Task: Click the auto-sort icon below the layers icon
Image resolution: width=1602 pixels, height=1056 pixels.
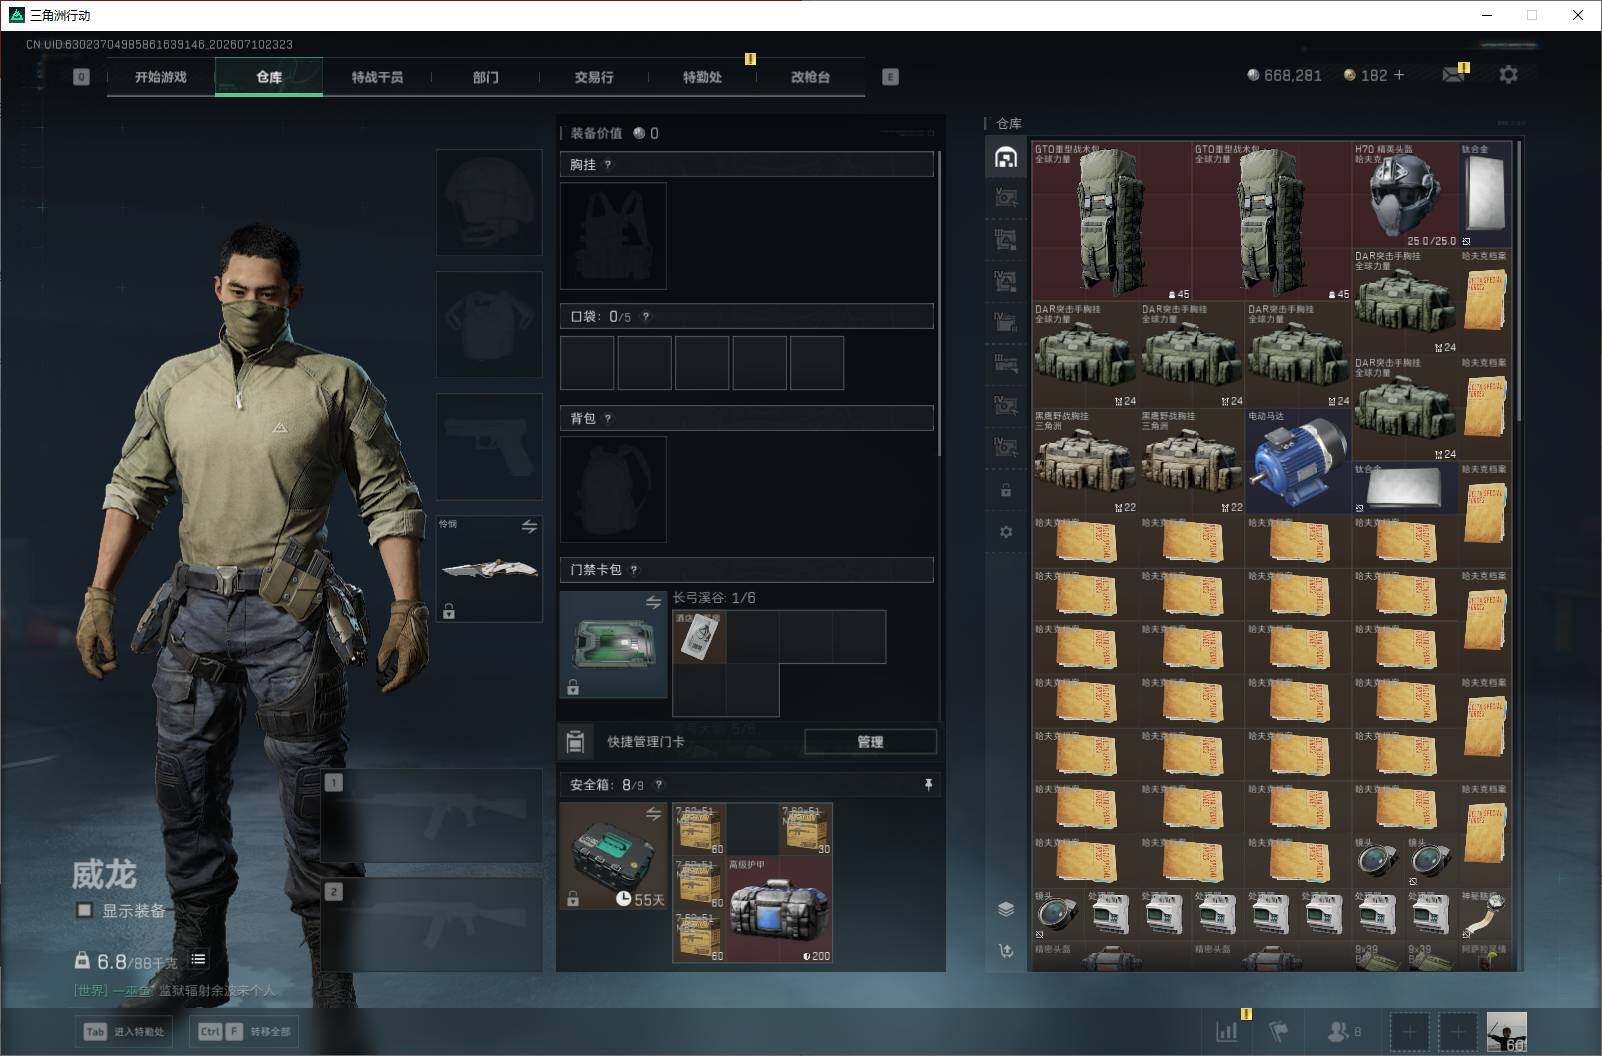Action: pos(1006,950)
